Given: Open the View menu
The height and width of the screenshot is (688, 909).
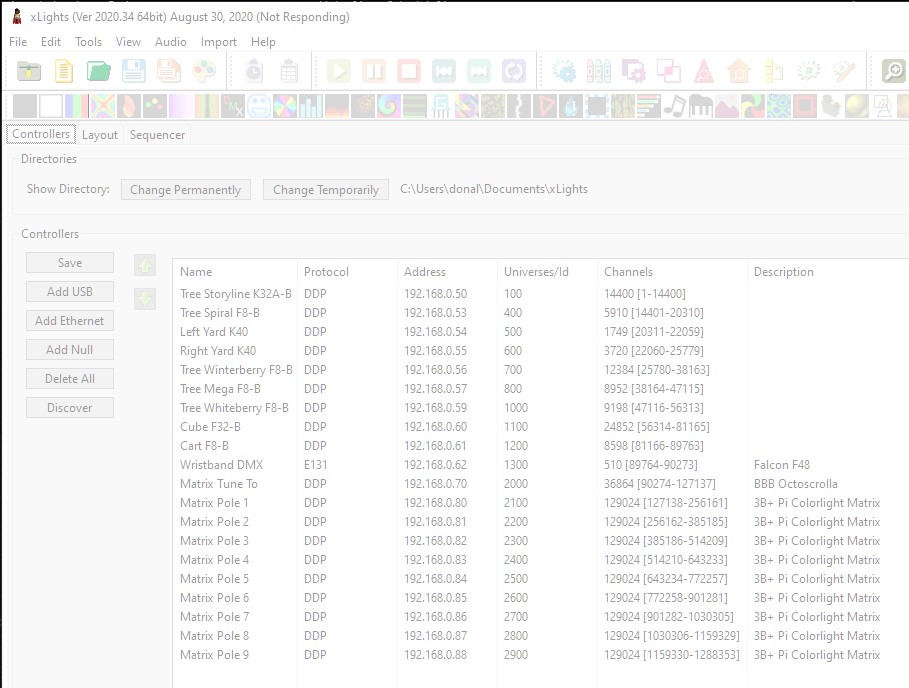Looking at the screenshot, I should coord(128,42).
